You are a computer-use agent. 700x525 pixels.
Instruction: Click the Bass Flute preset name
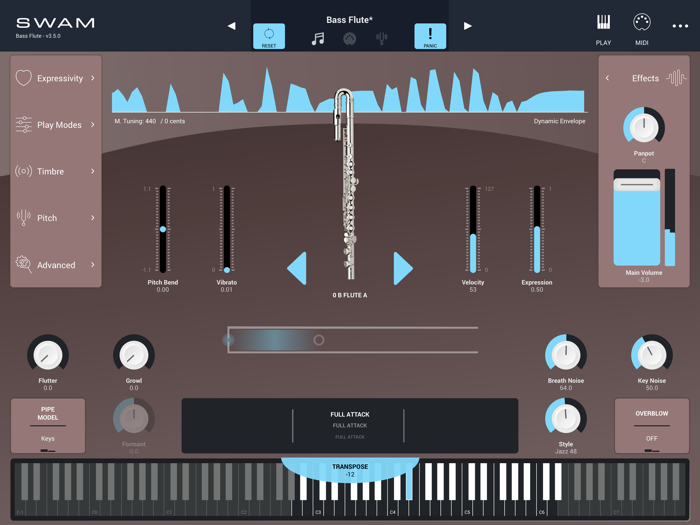click(350, 20)
